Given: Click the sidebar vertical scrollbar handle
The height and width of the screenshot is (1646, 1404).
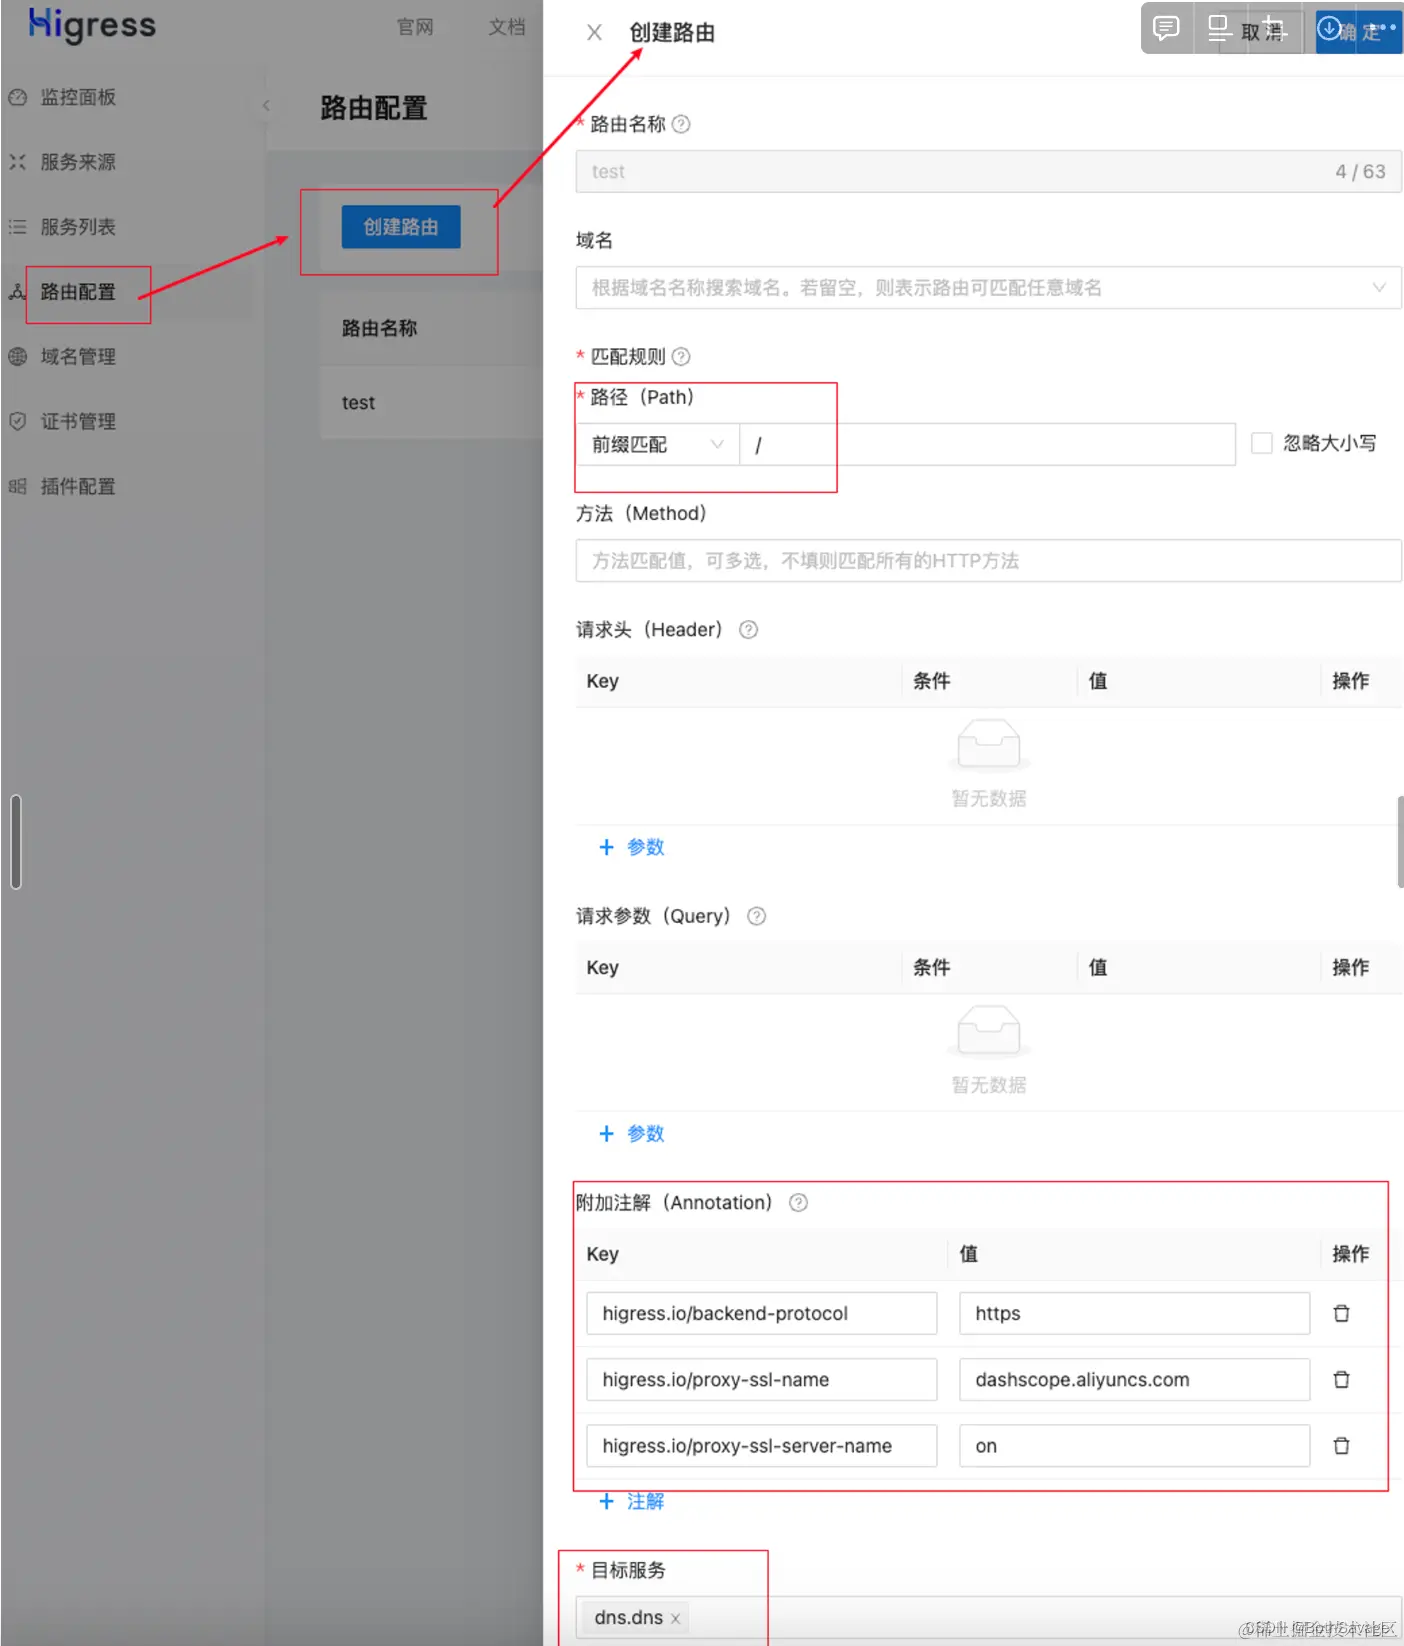Looking at the screenshot, I should click(x=16, y=841).
